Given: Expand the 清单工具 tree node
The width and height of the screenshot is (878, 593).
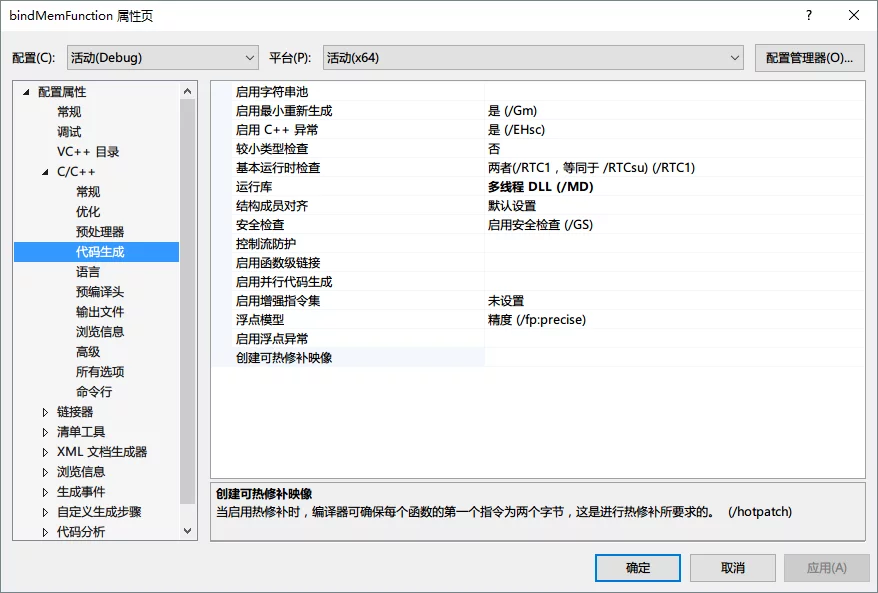Looking at the screenshot, I should [x=45, y=432].
